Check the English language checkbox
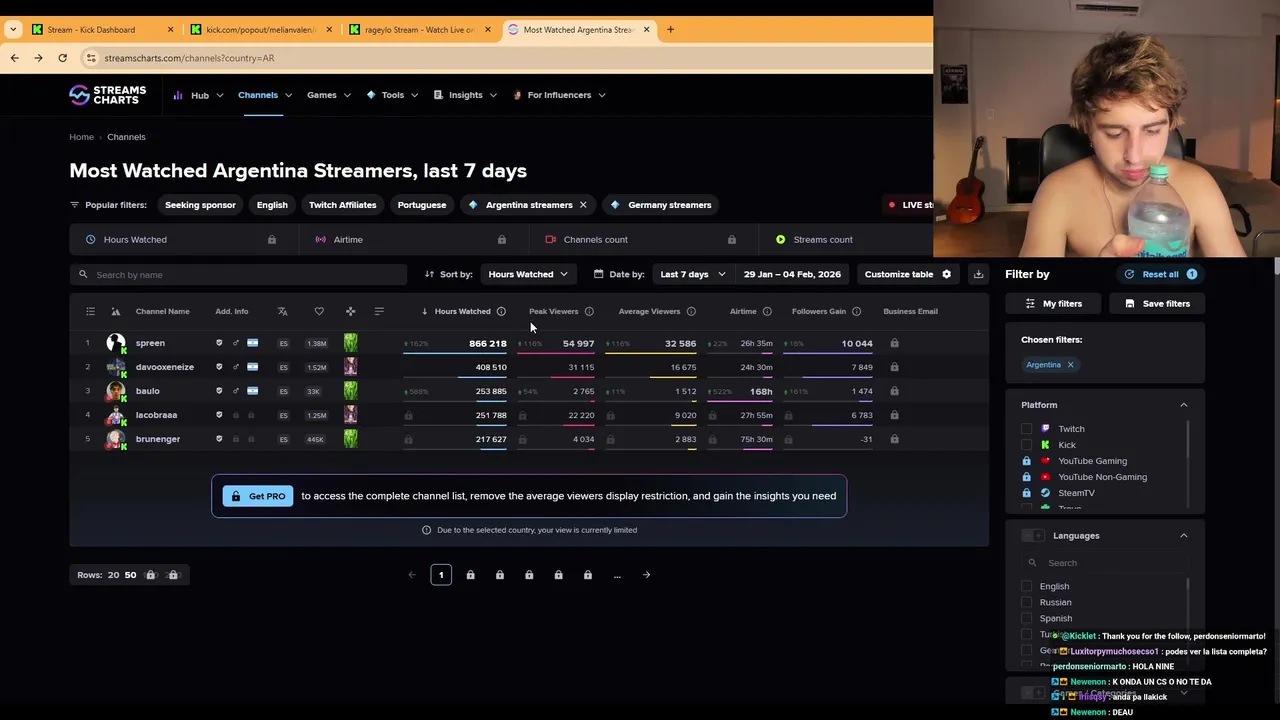This screenshot has height=720, width=1280. [1026, 586]
